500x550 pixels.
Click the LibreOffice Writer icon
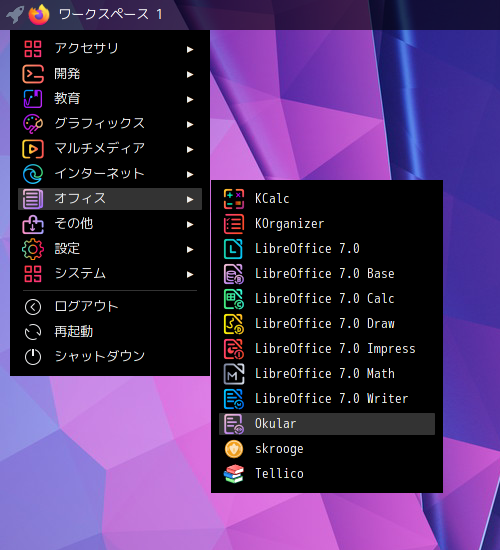point(234,399)
